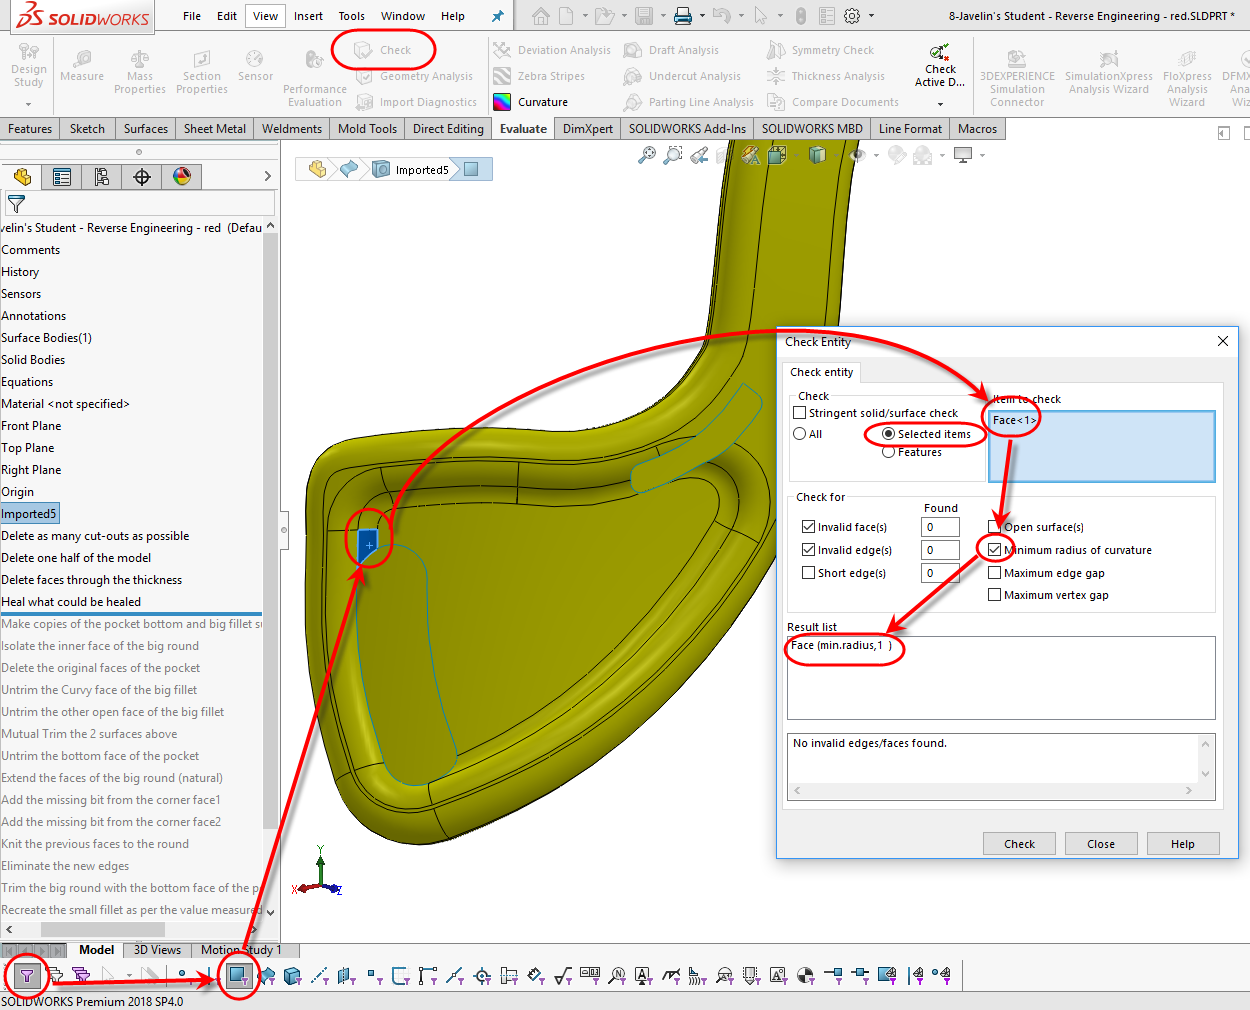Image resolution: width=1250 pixels, height=1010 pixels.
Task: Select Face (min.radius,1) in result list
Action: 841,645
